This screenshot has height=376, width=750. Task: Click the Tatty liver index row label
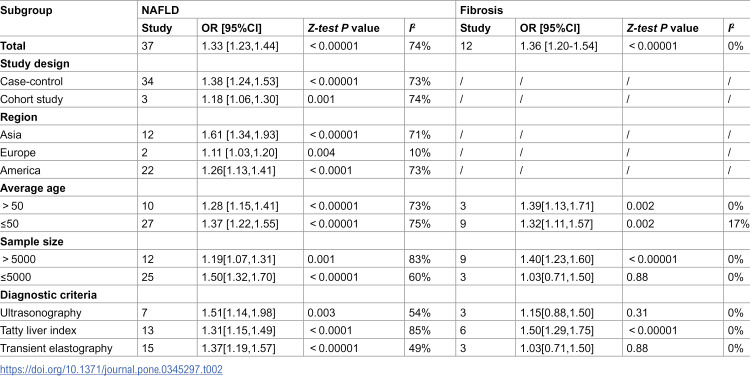[x=38, y=331]
